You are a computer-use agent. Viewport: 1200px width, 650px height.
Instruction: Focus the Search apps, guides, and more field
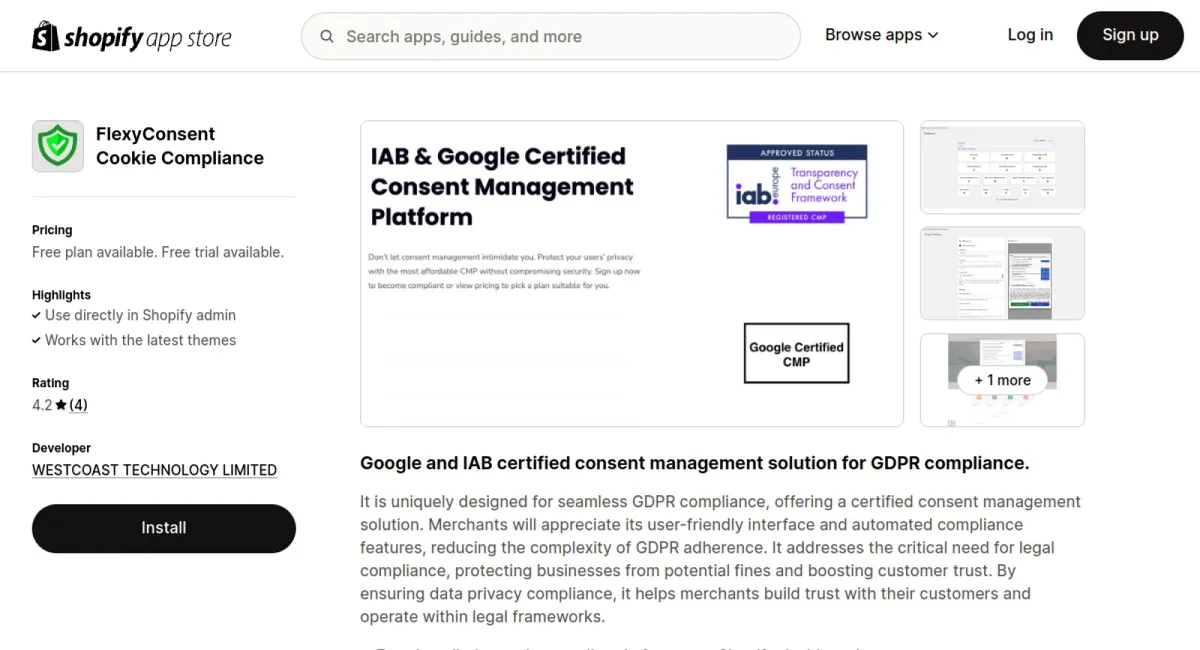click(560, 37)
